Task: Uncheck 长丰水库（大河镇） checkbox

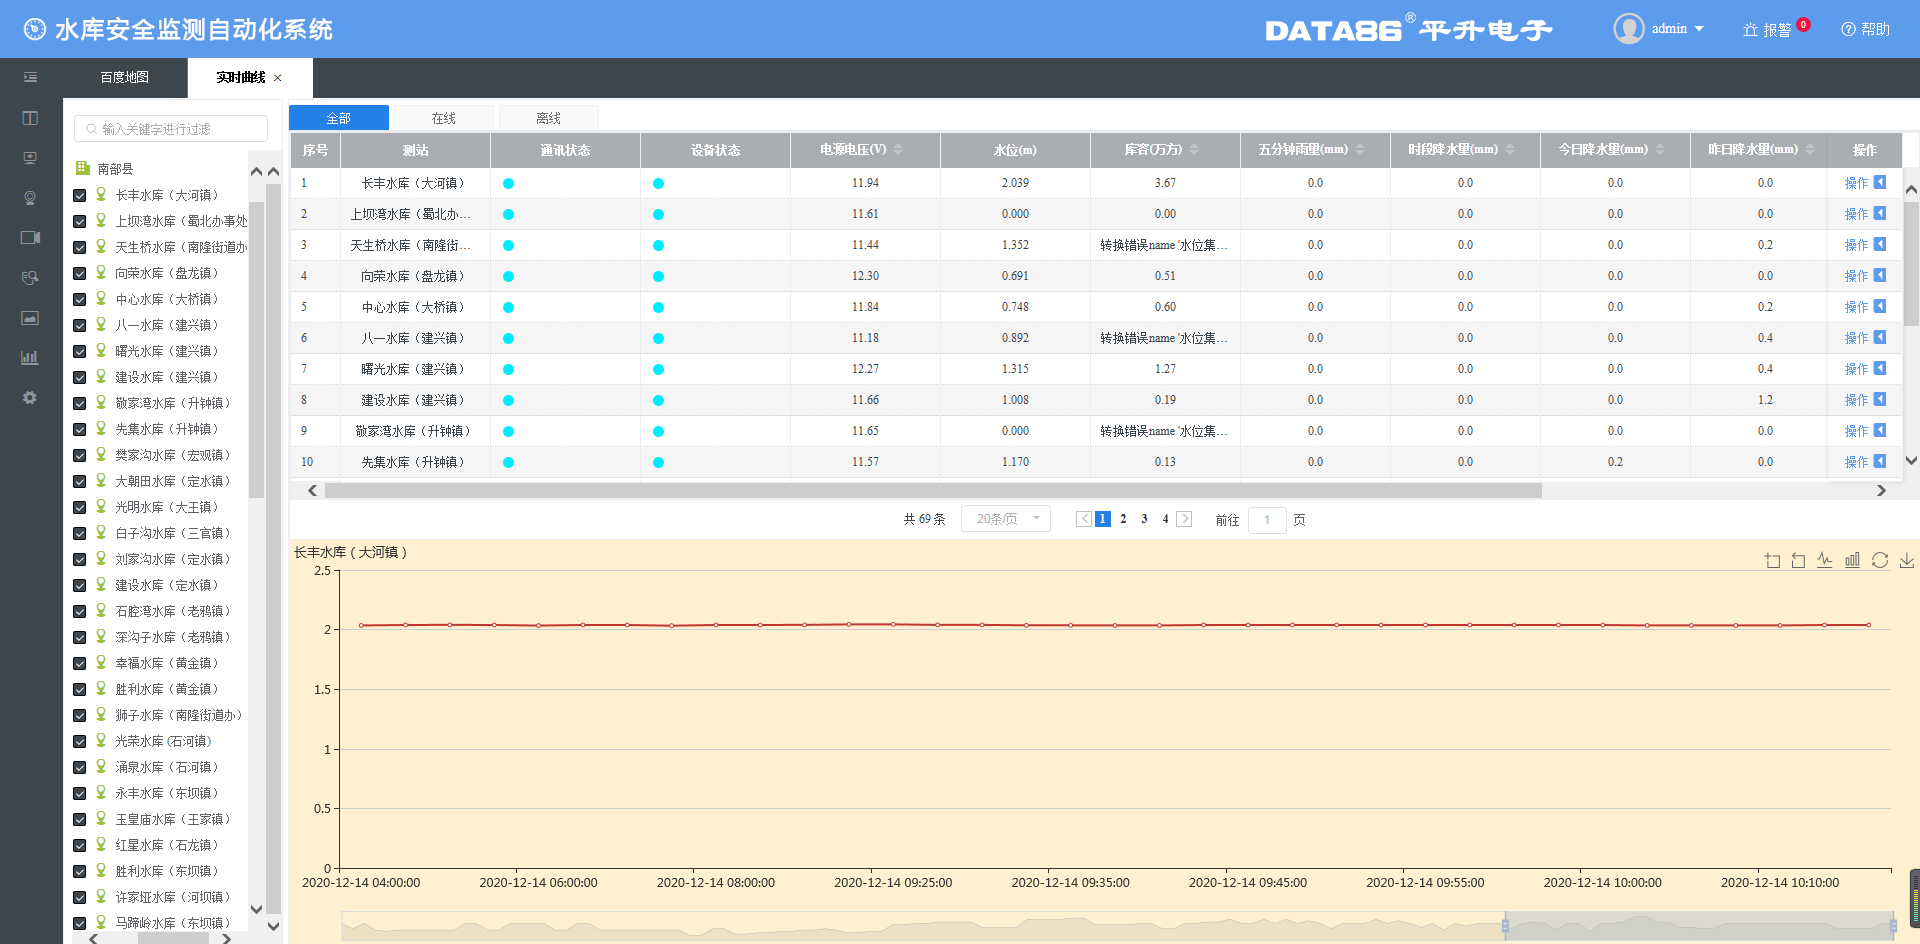Action: point(80,195)
